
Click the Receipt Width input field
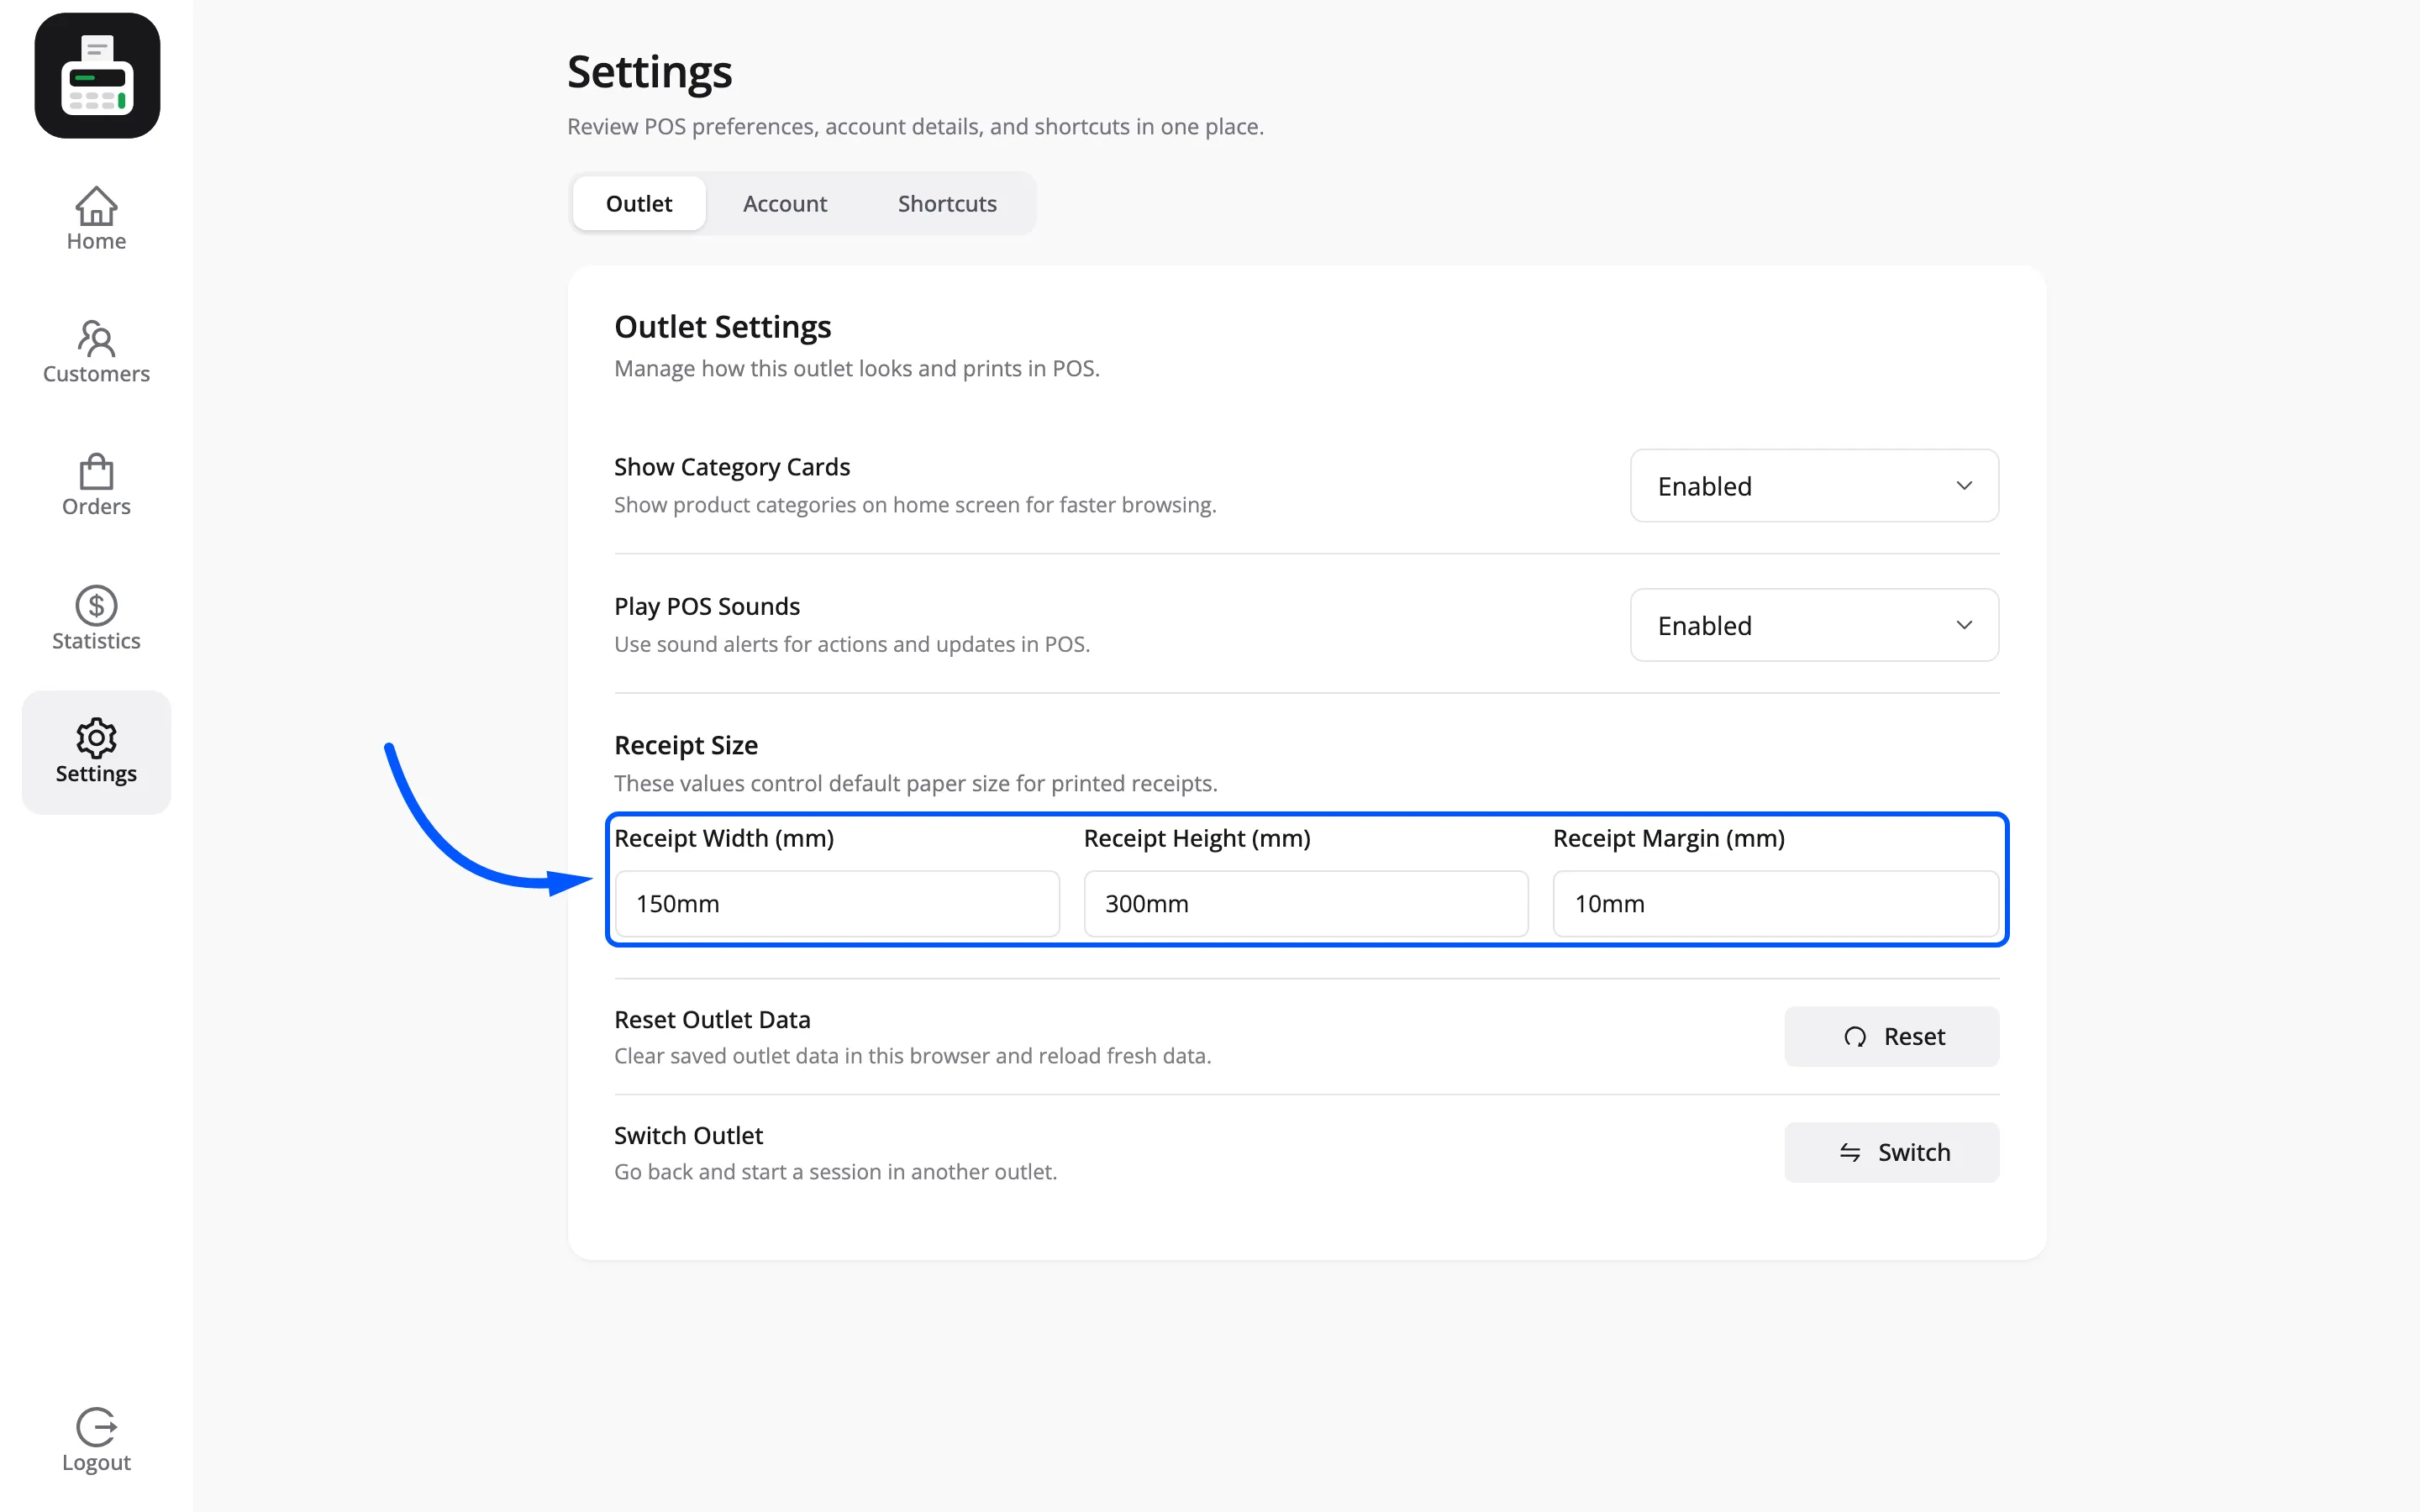837,903
